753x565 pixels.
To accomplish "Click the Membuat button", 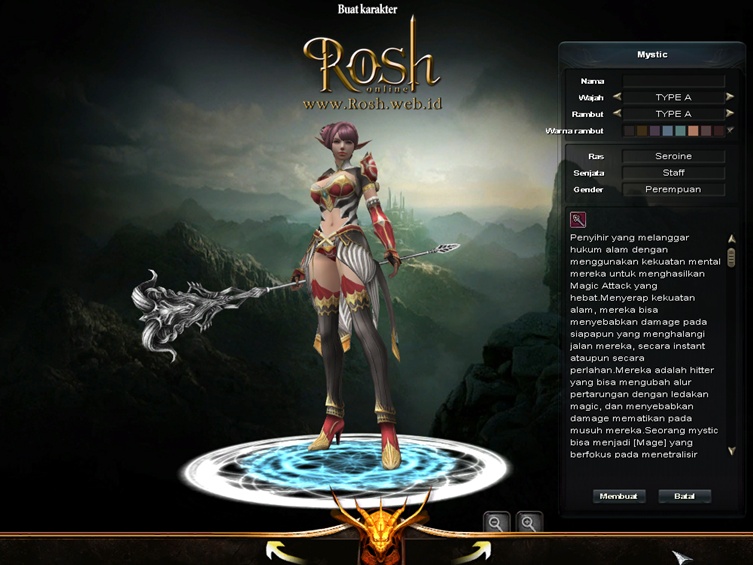I will pyautogui.click(x=619, y=496).
